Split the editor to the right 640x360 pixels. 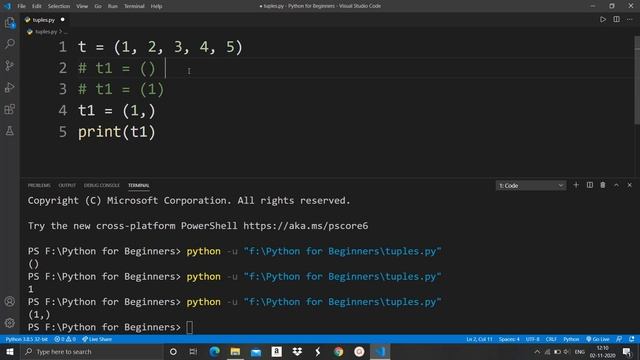[616, 20]
